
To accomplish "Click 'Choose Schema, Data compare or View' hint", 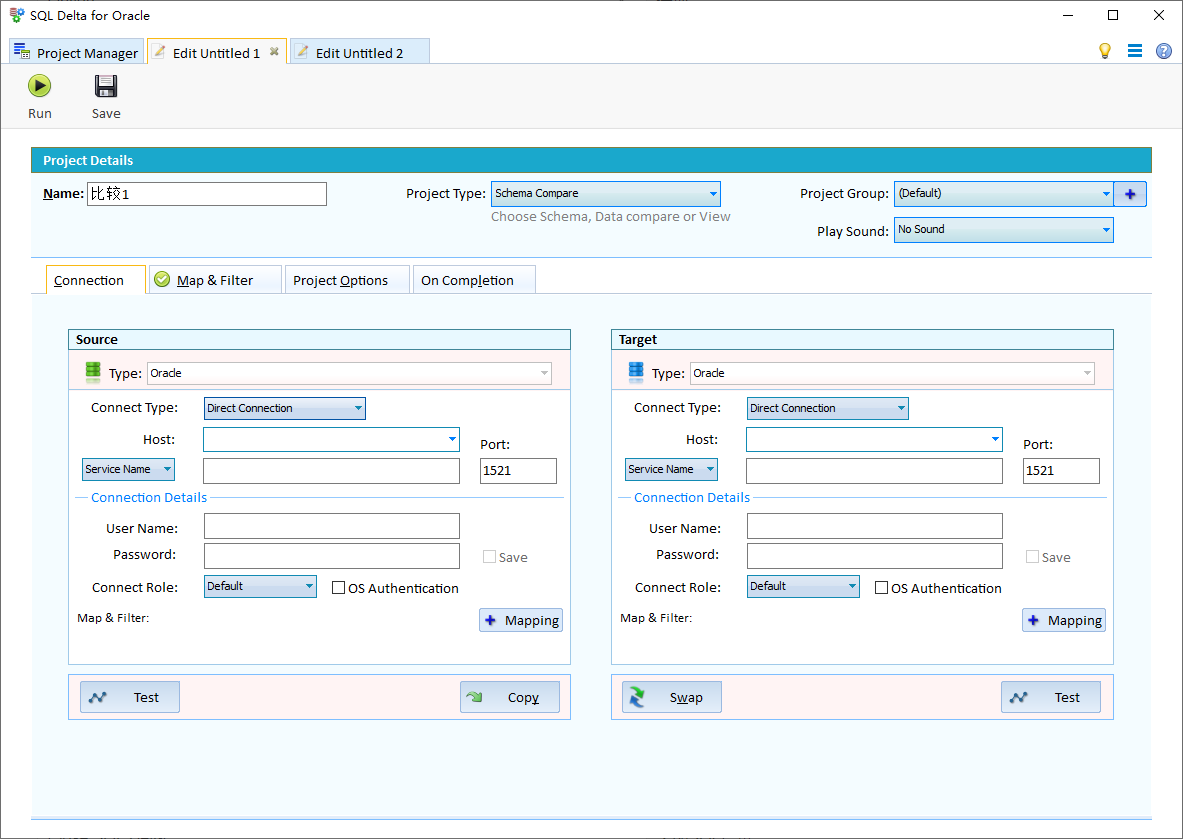I will coord(610,217).
